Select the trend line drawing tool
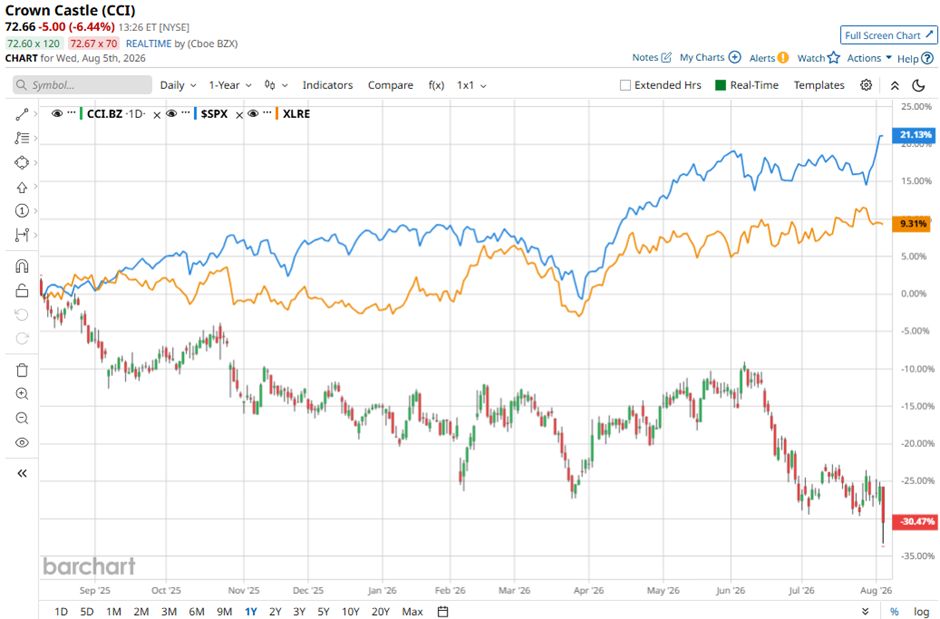 pyautogui.click(x=22, y=114)
